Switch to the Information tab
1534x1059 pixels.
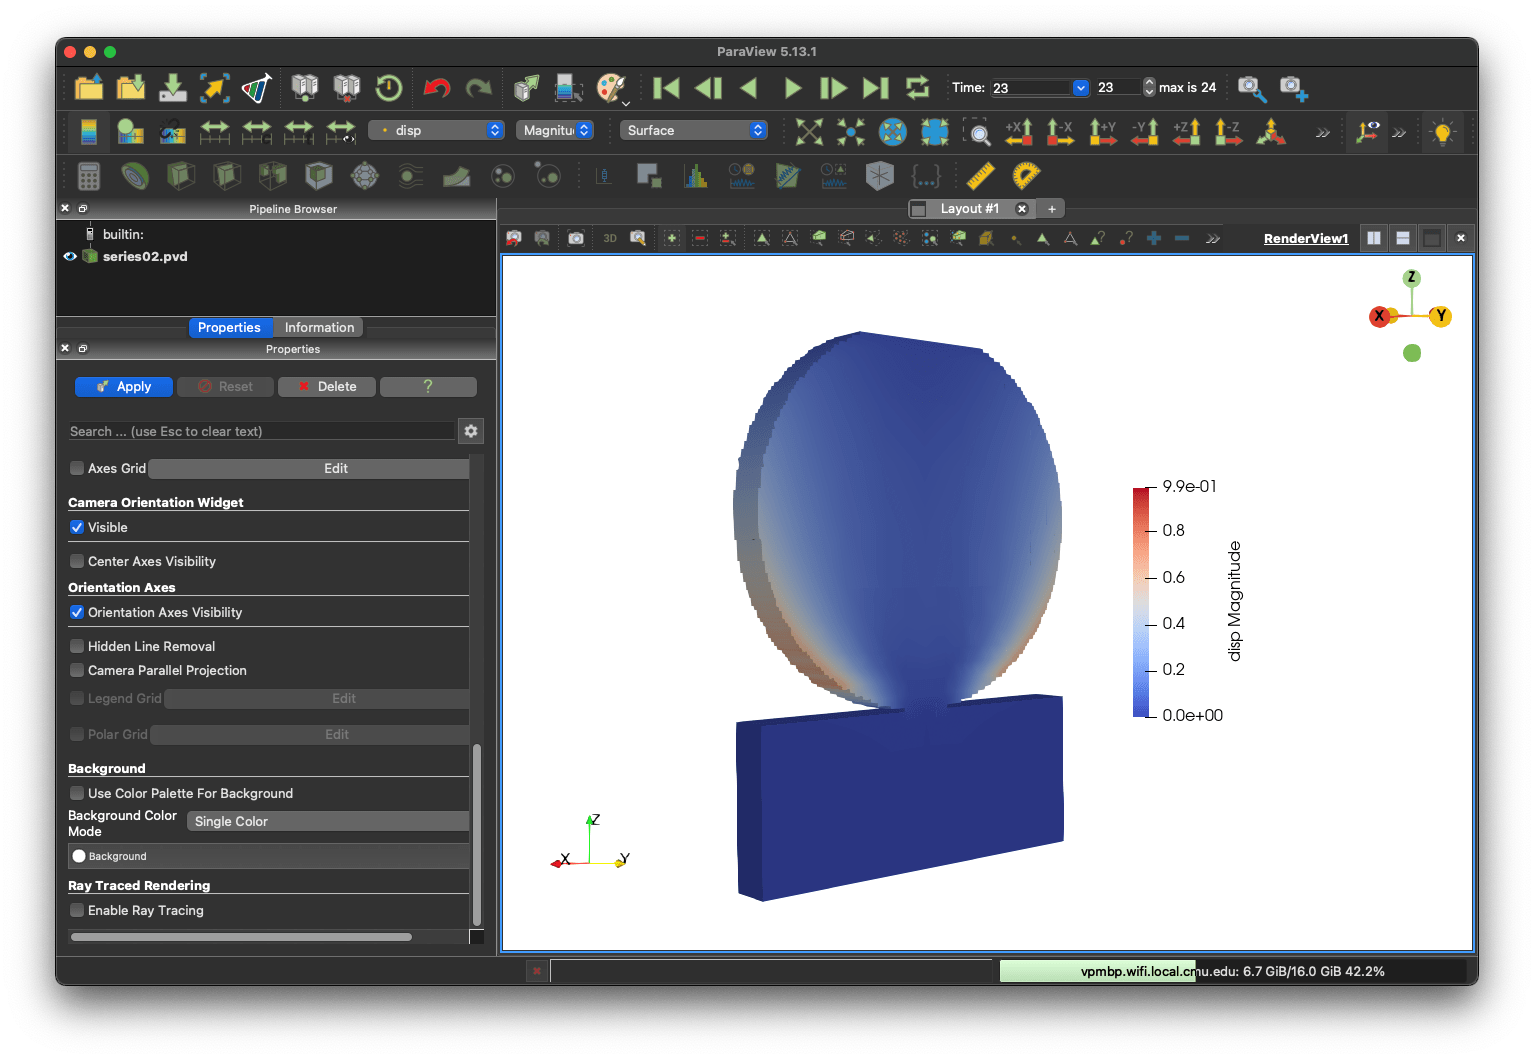pos(319,327)
